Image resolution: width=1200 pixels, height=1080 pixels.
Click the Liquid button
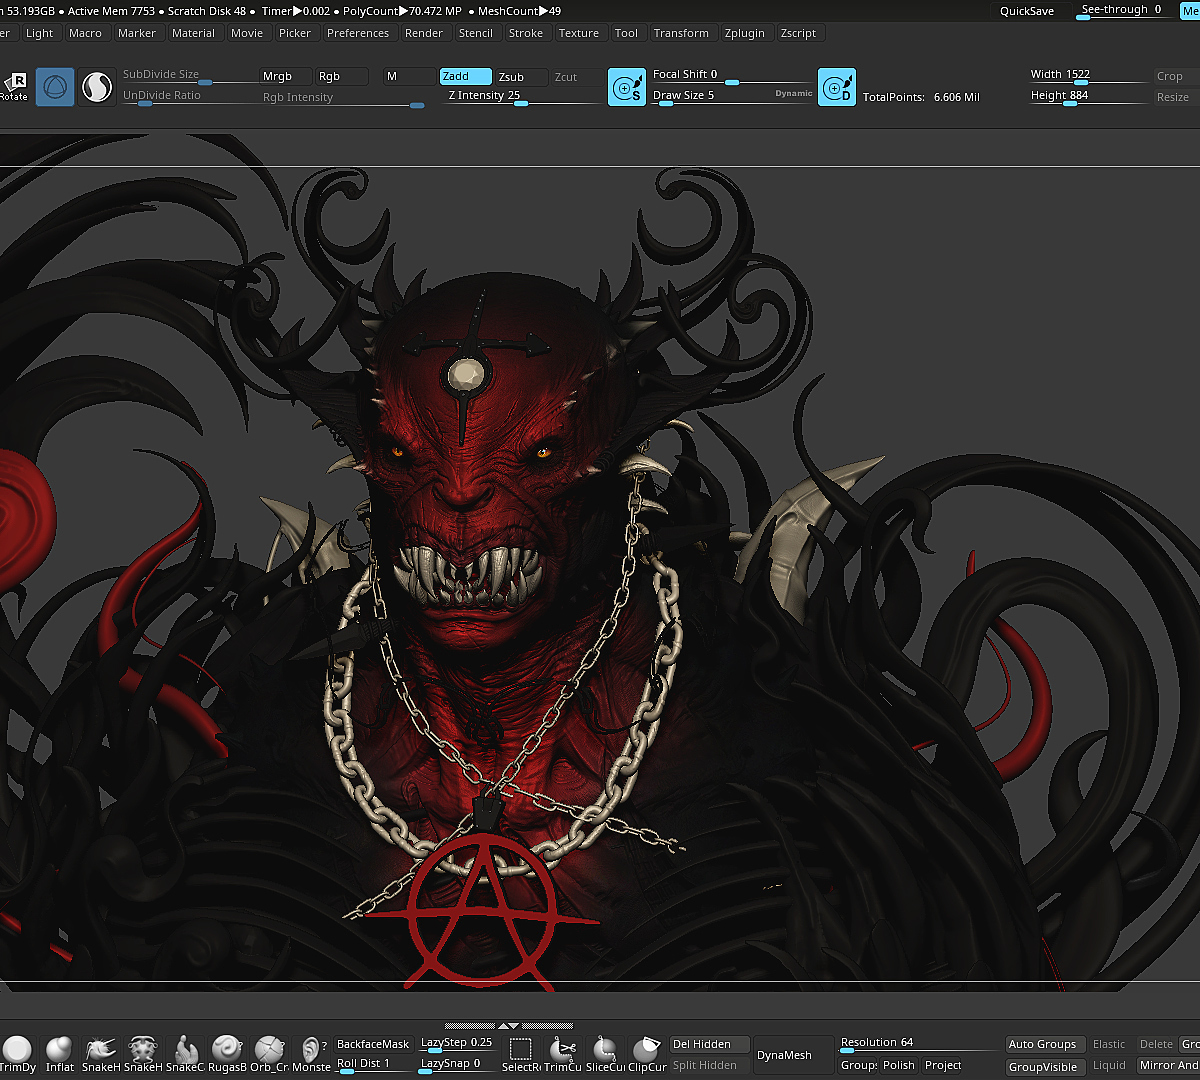(1109, 1065)
